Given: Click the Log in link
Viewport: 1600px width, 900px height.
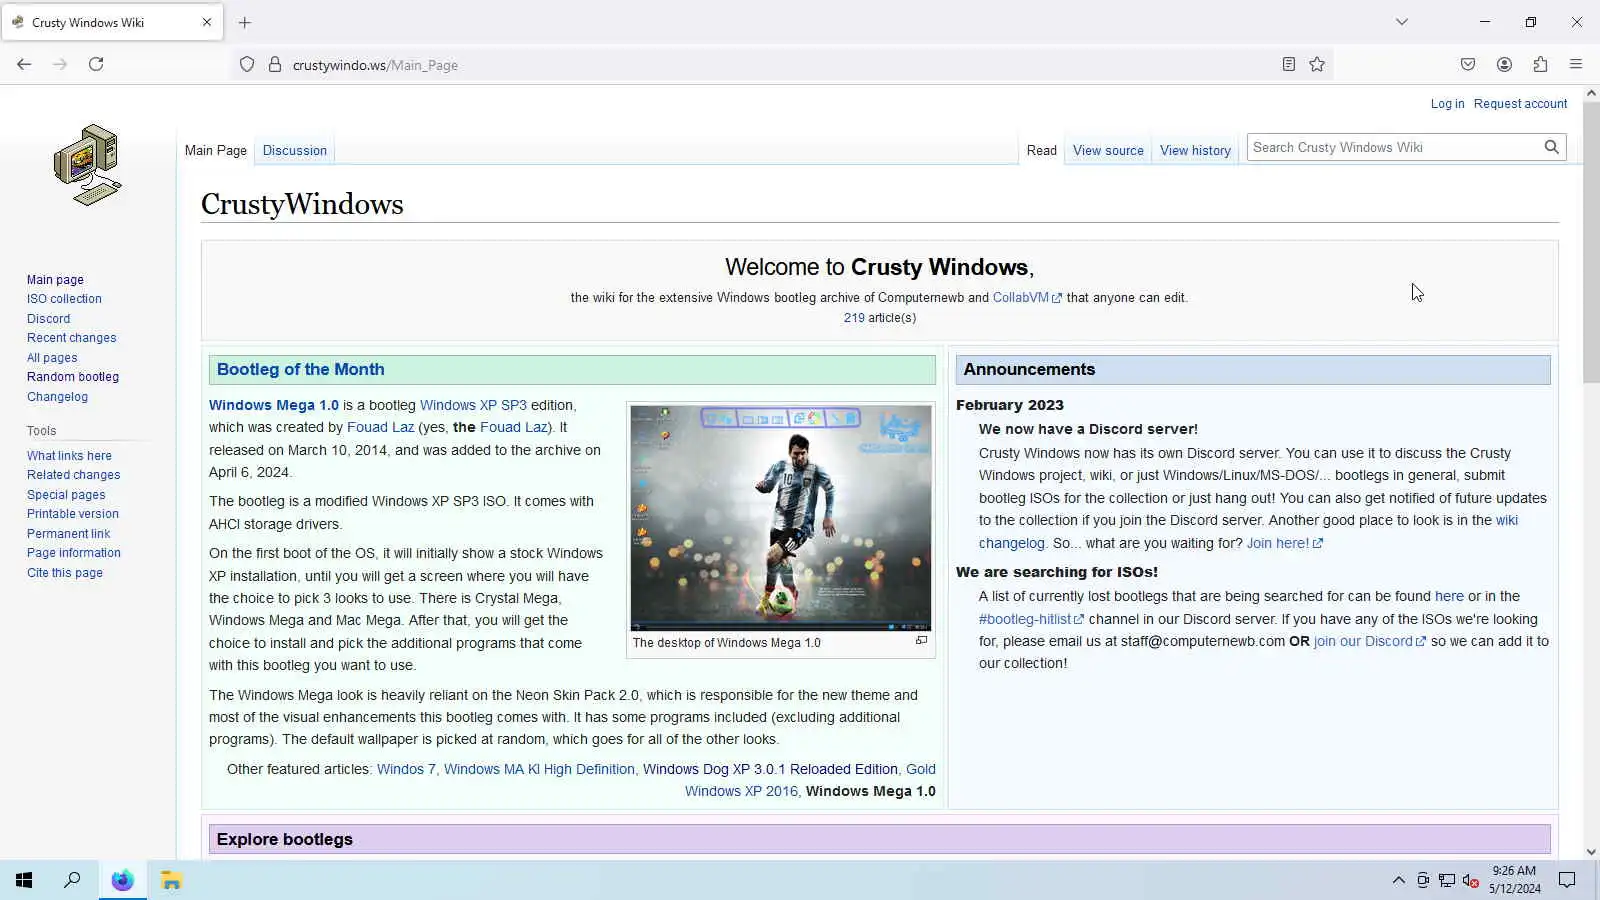Looking at the screenshot, I should 1447,103.
